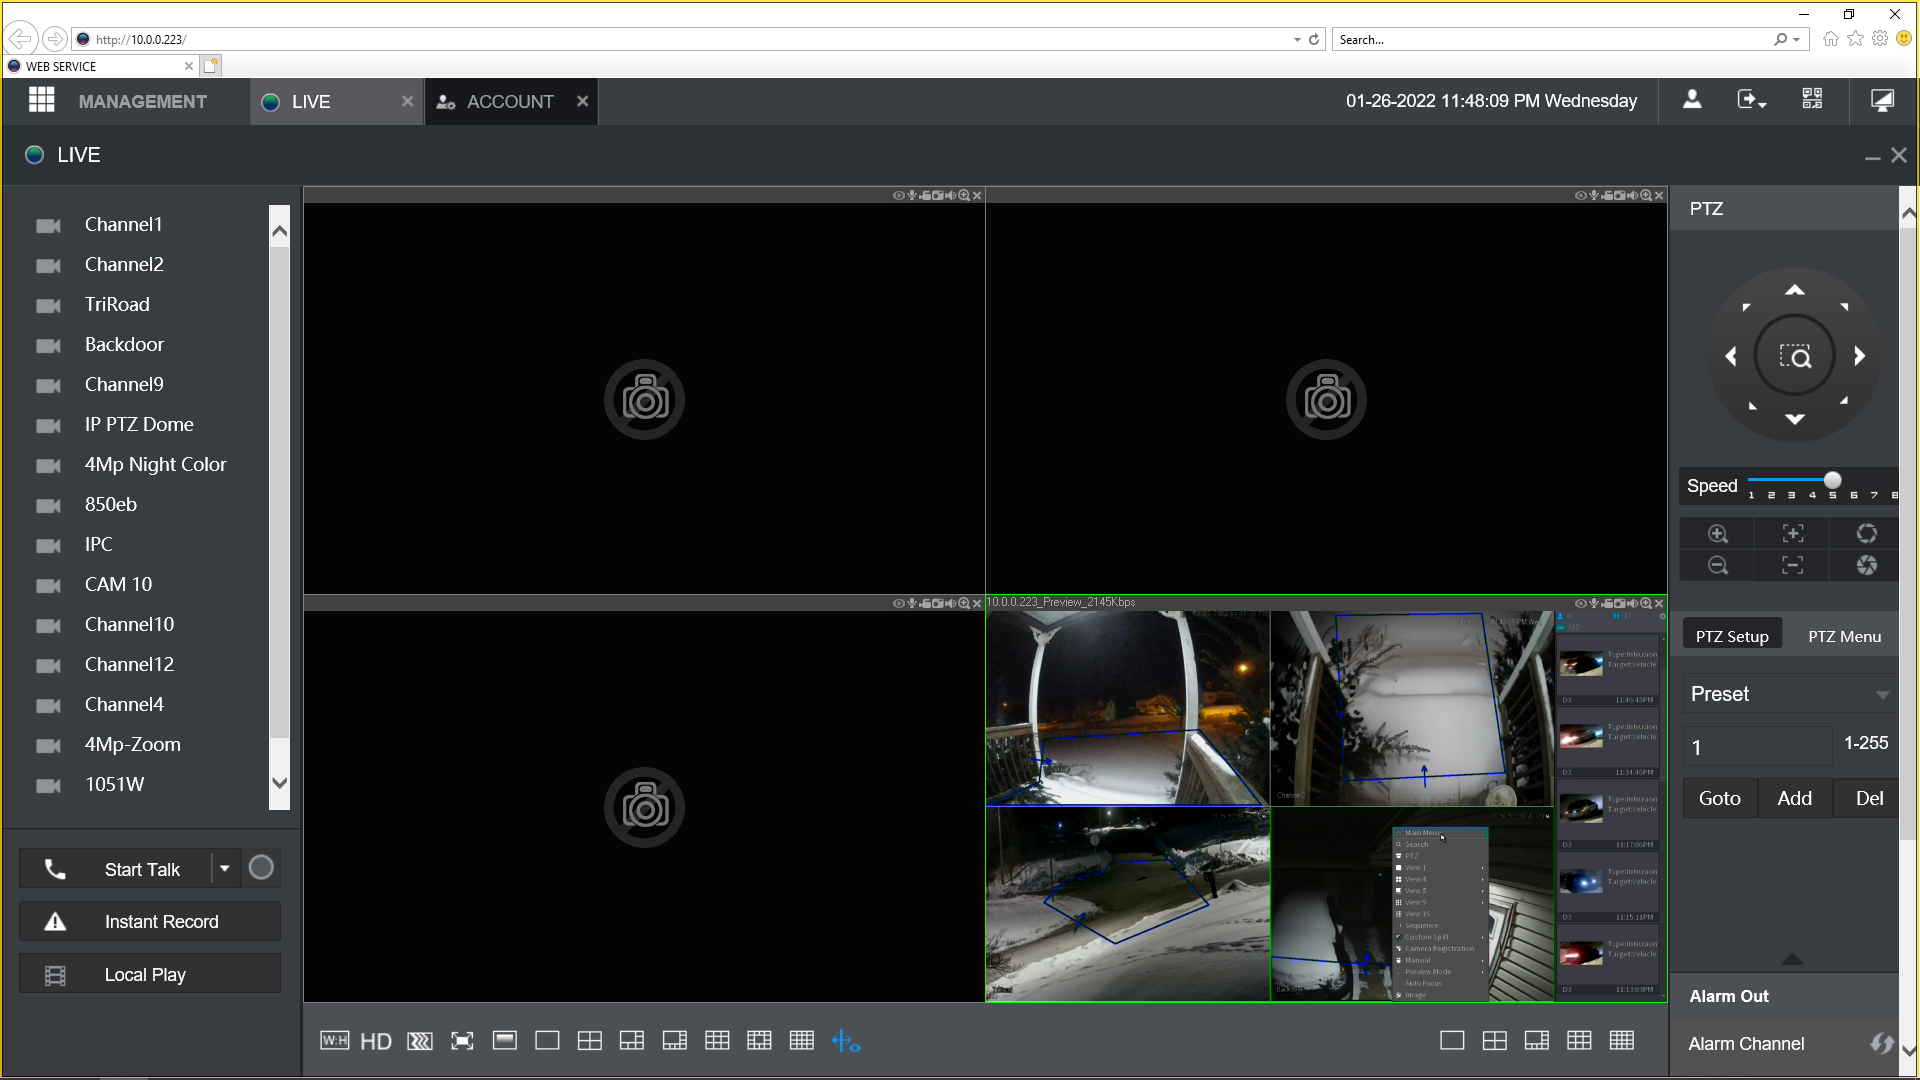Open the Preset dropdown
Screen dimensions: 1920x1080
tap(1790, 694)
